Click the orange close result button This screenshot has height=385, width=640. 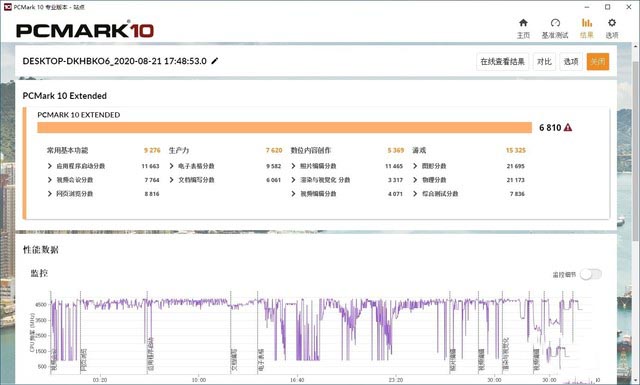click(598, 62)
